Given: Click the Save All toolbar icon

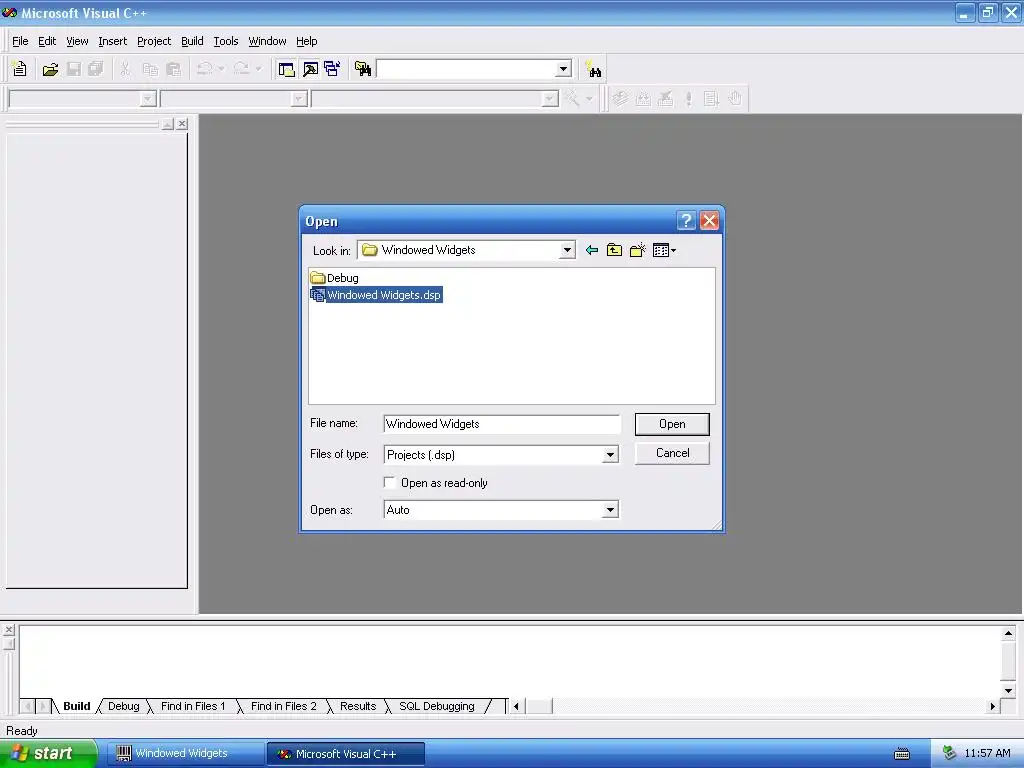Looking at the screenshot, I should click(95, 69).
